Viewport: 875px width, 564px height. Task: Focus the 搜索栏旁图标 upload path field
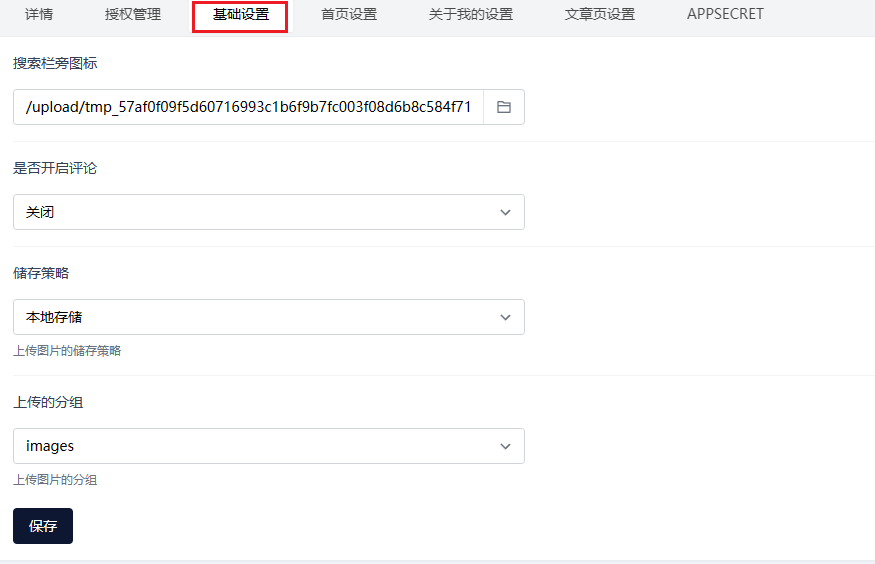coord(248,107)
